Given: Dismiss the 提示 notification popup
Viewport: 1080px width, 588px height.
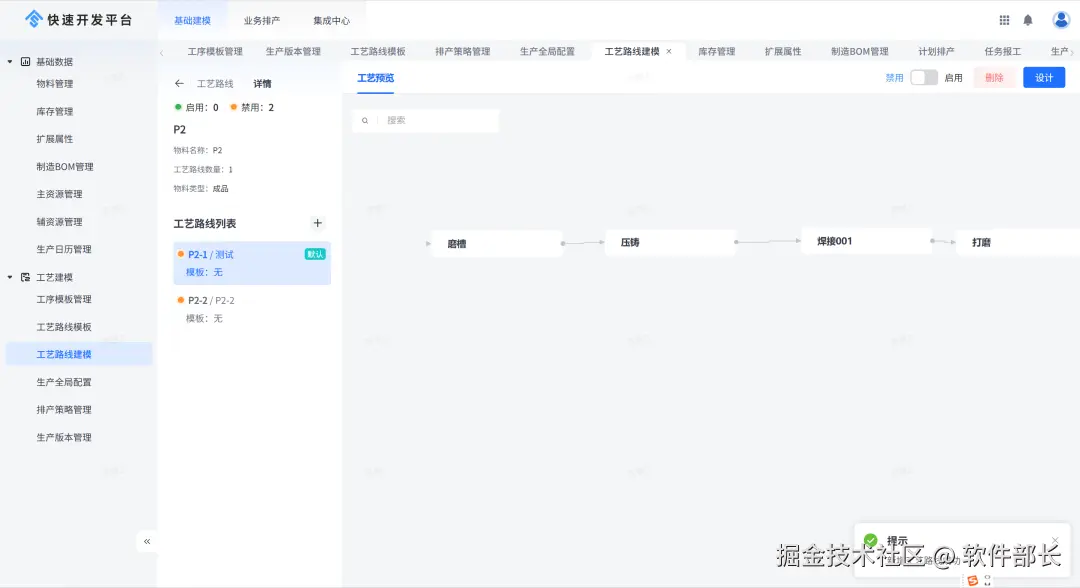Looking at the screenshot, I should pos(1055,540).
